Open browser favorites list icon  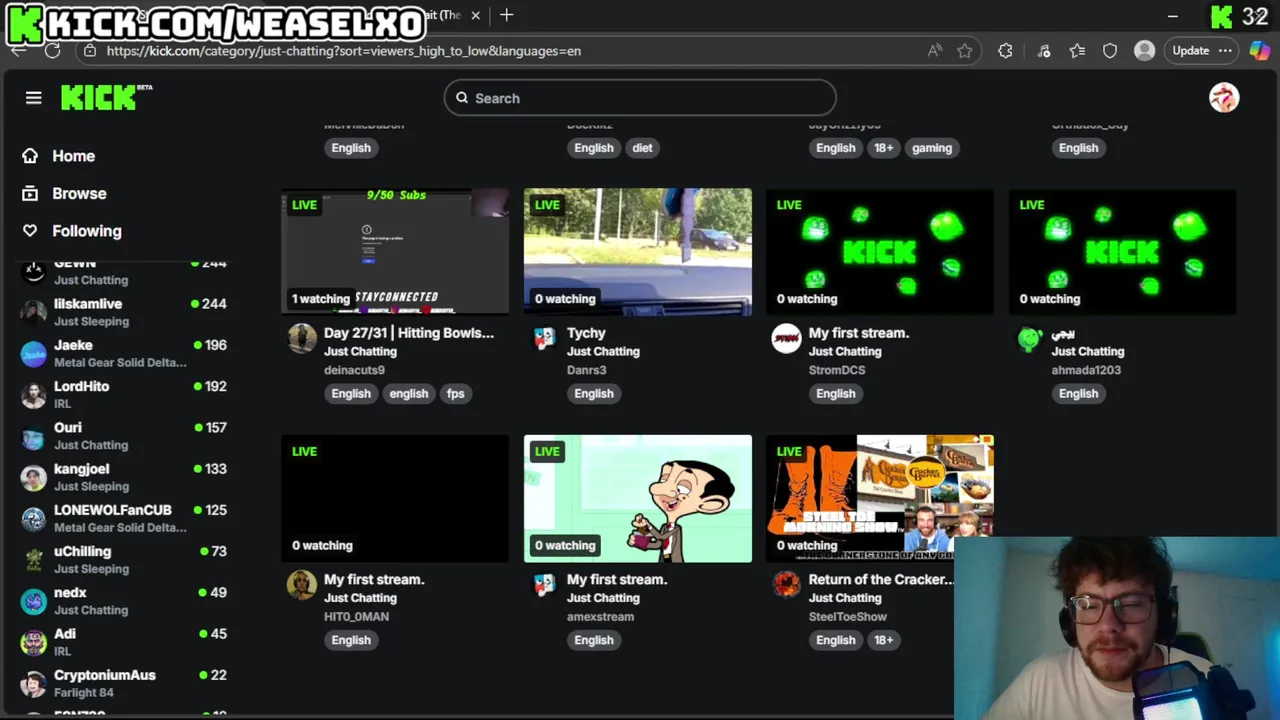[x=1077, y=51]
